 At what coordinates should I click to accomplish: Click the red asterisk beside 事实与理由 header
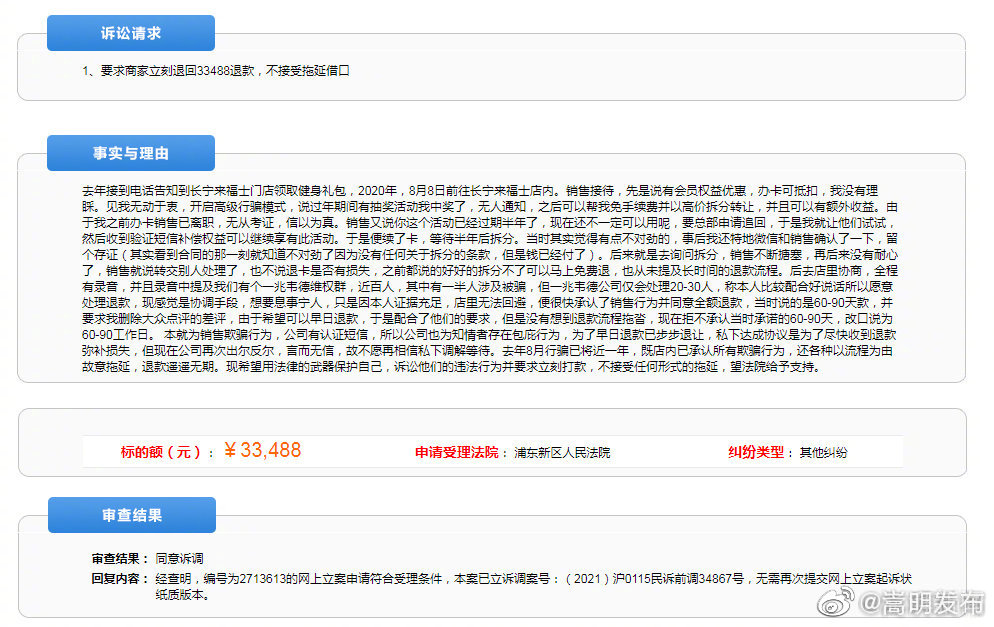40,152
